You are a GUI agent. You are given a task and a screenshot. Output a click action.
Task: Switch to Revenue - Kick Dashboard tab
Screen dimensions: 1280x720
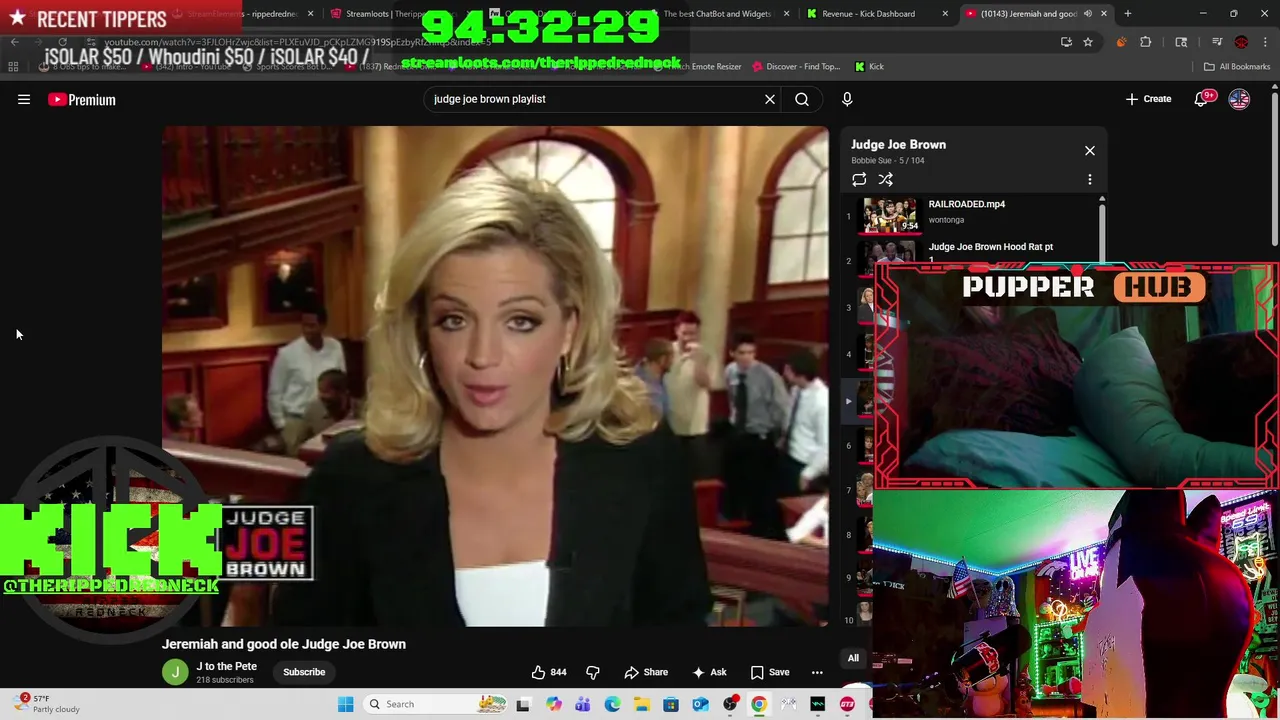(868, 14)
